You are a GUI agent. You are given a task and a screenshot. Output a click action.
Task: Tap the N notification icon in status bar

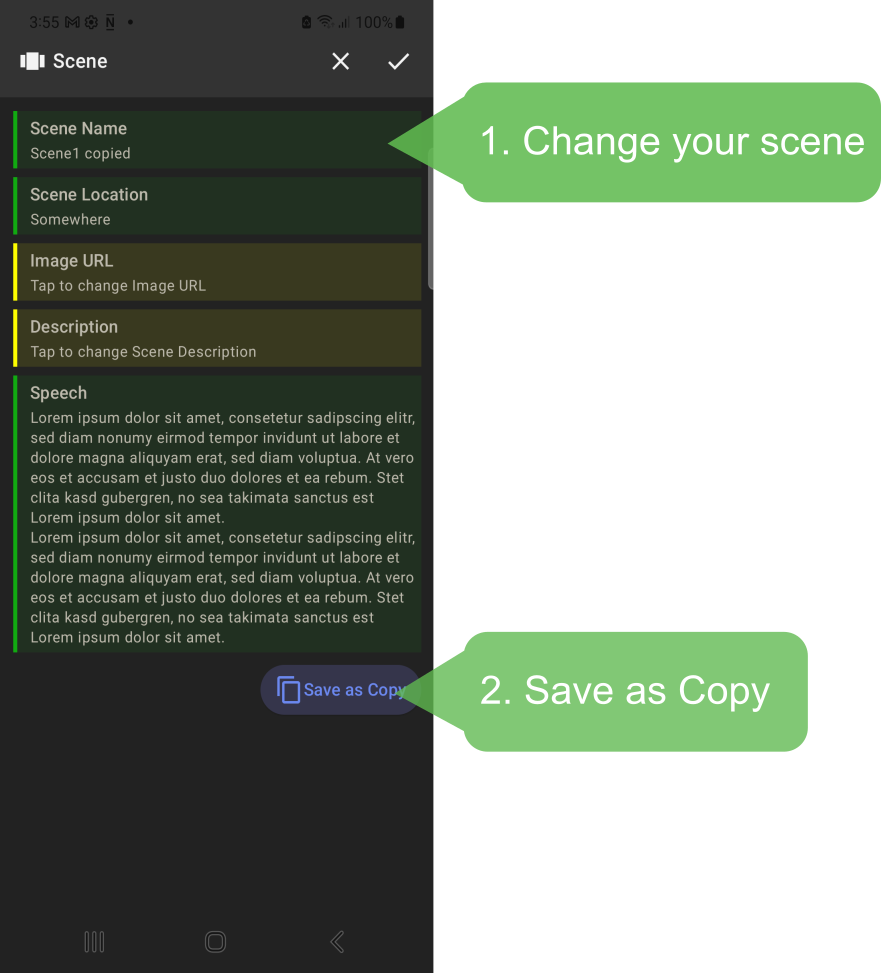tap(110, 22)
